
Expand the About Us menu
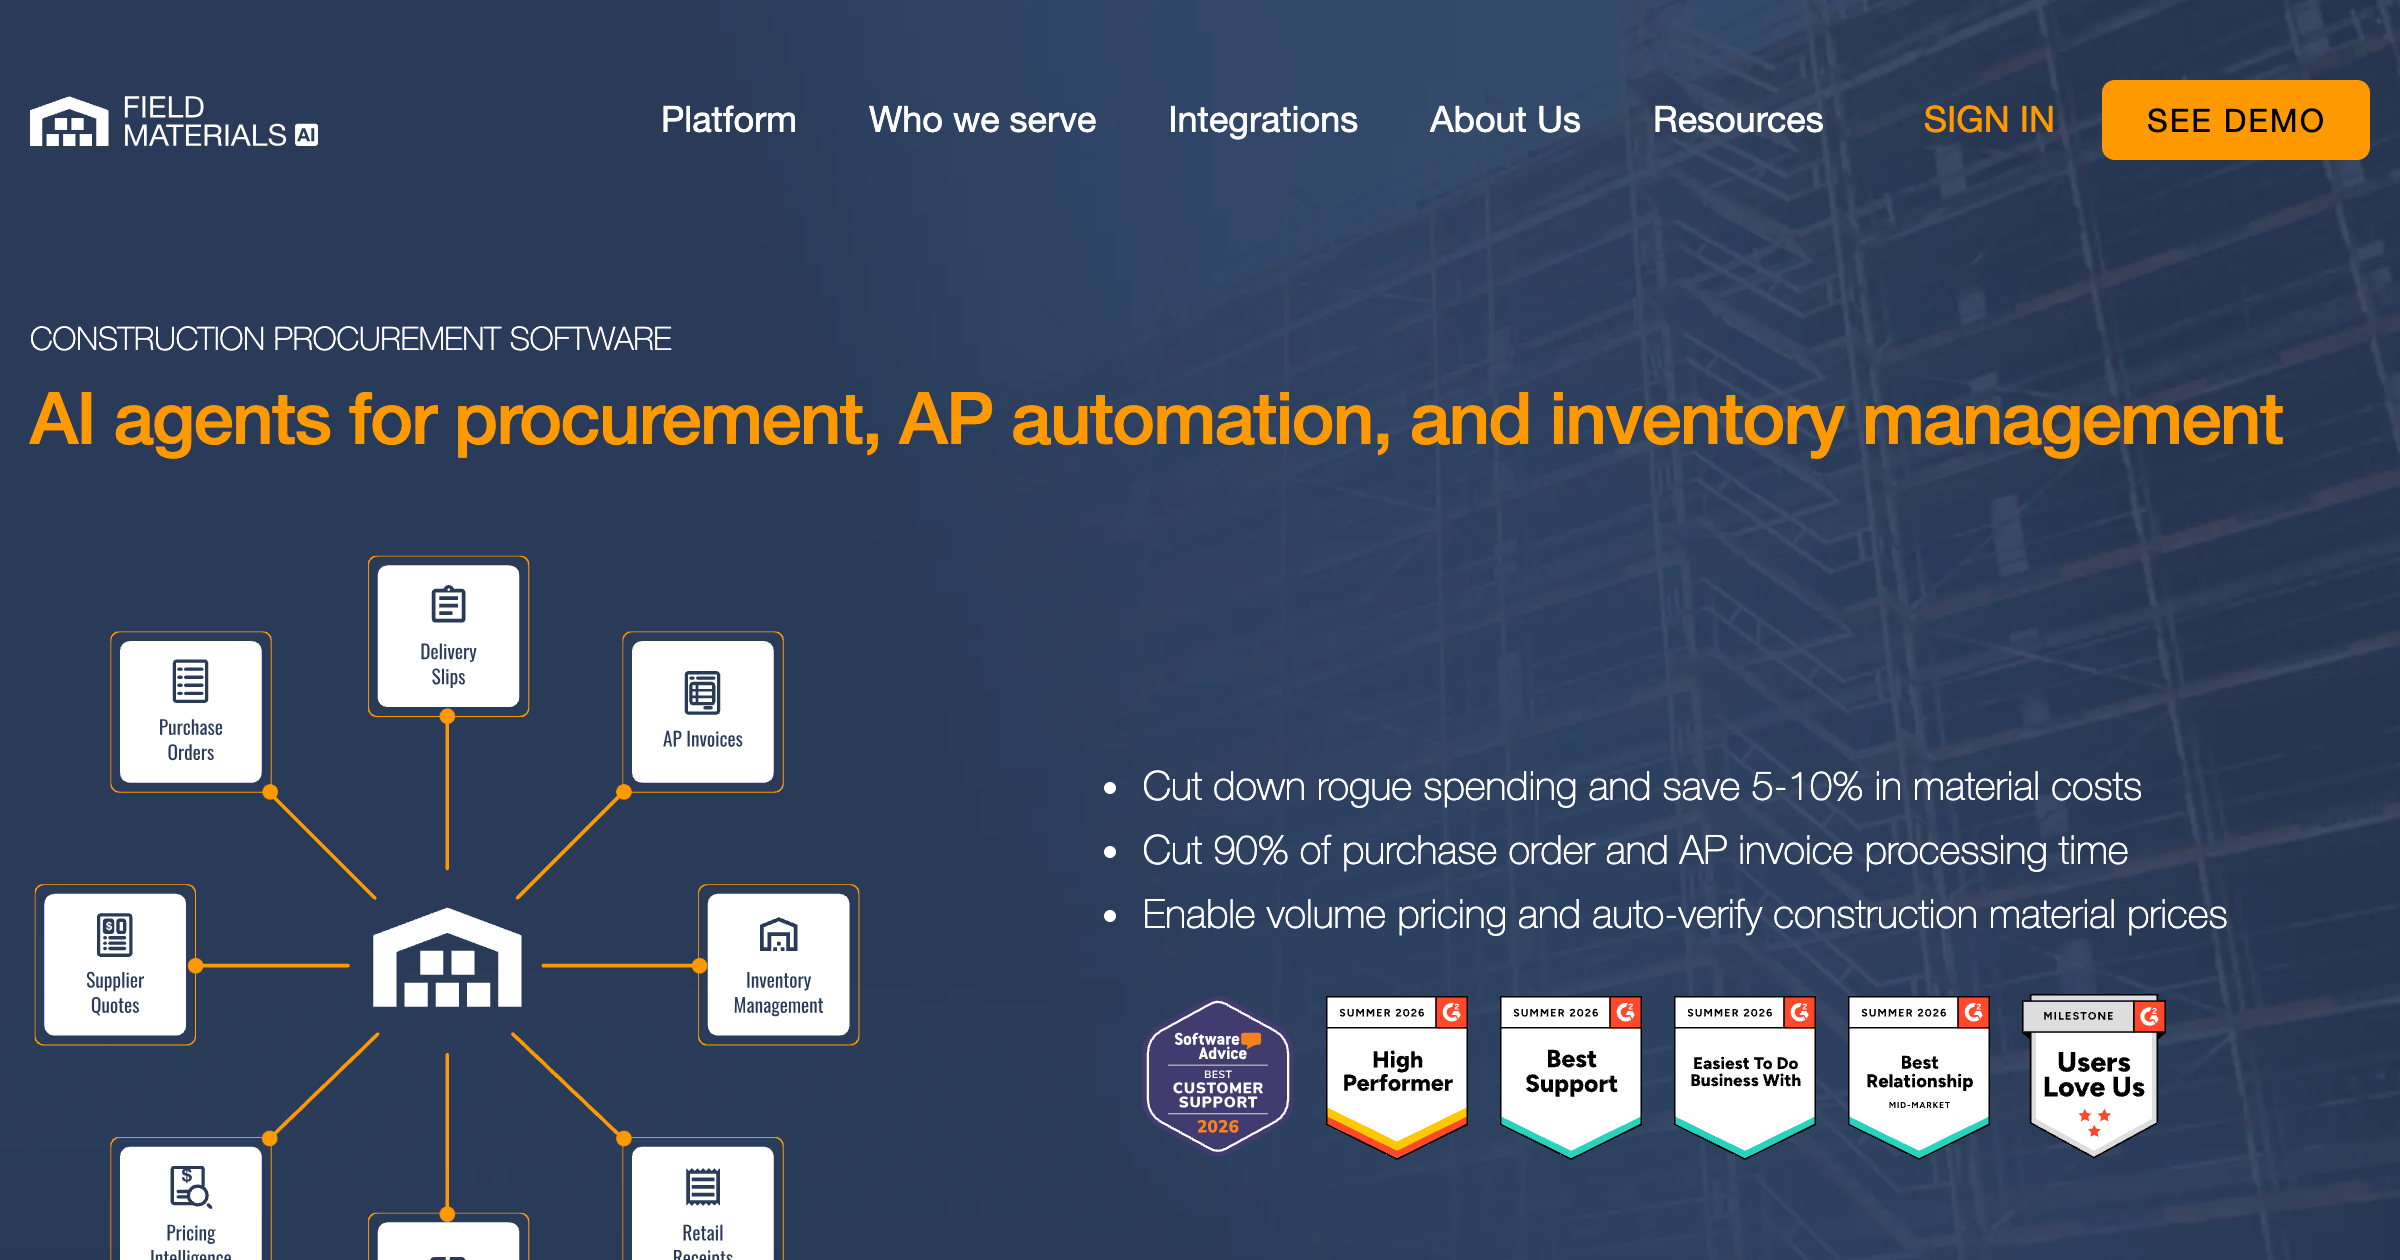point(1504,120)
